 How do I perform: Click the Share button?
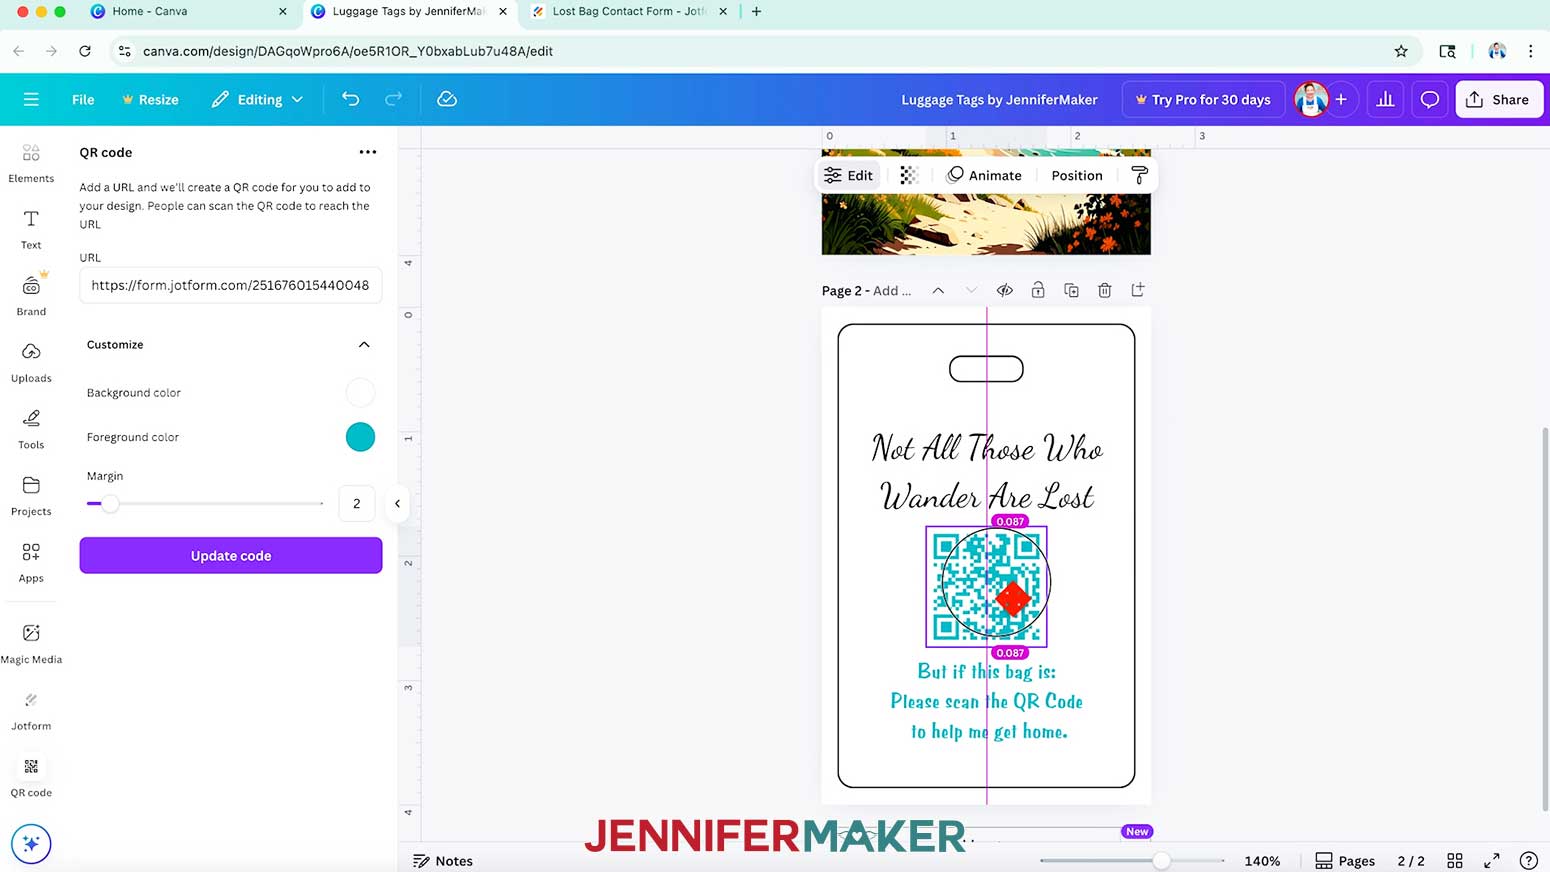coord(1498,99)
